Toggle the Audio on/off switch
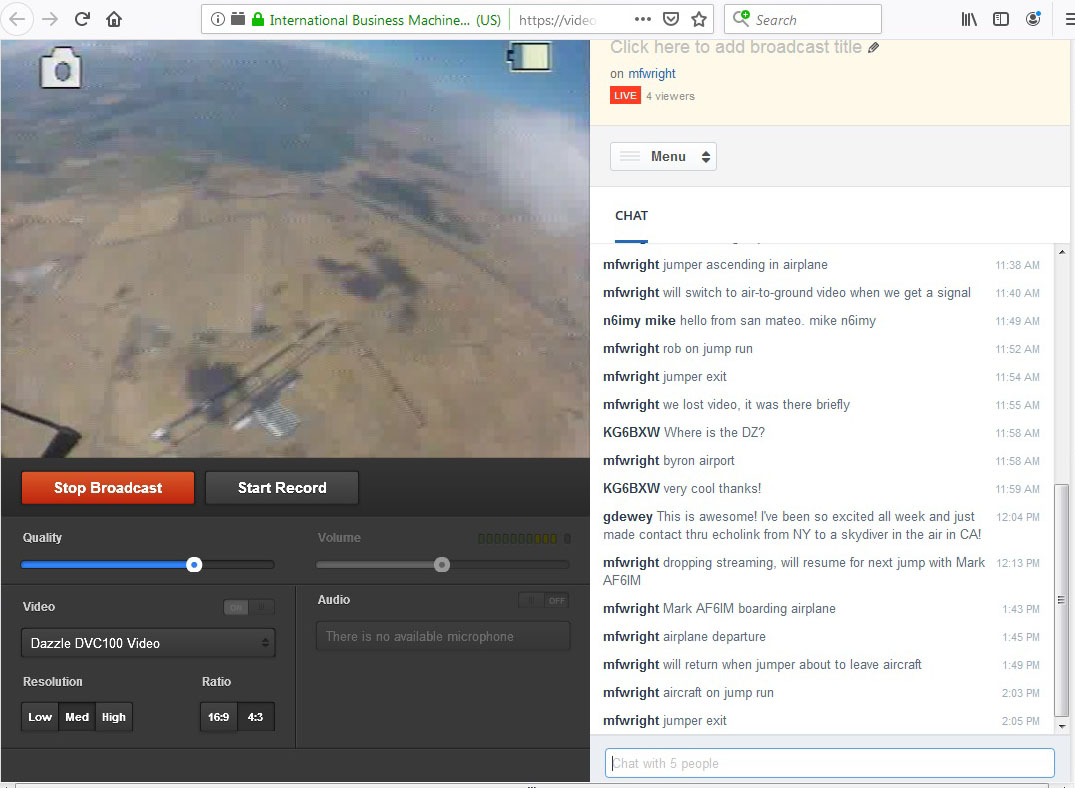This screenshot has height=788, width=1075. pyautogui.click(x=543, y=600)
